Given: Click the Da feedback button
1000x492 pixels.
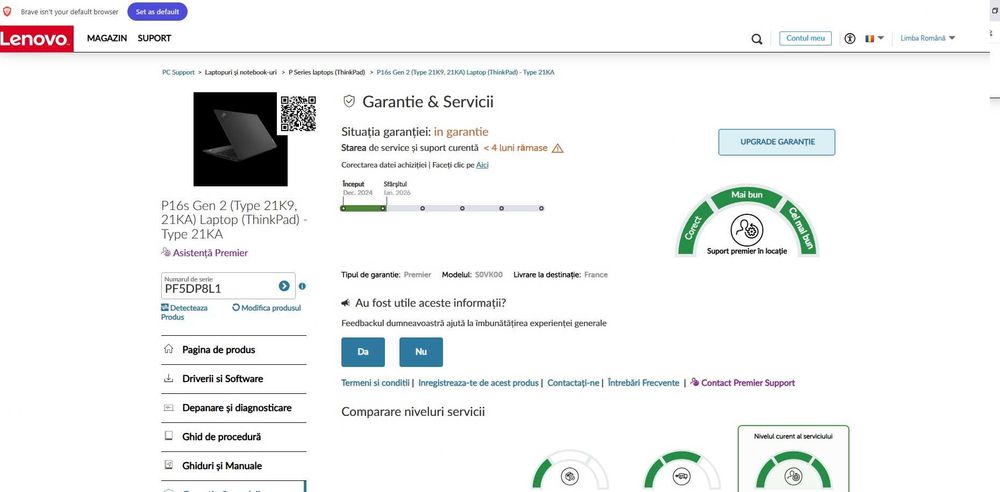Looking at the screenshot, I should tap(363, 352).
